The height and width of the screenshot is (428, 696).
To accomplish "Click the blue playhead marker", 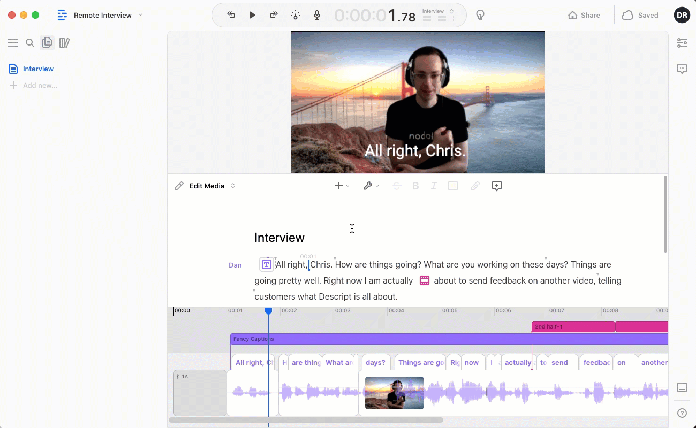I will [x=268, y=311].
